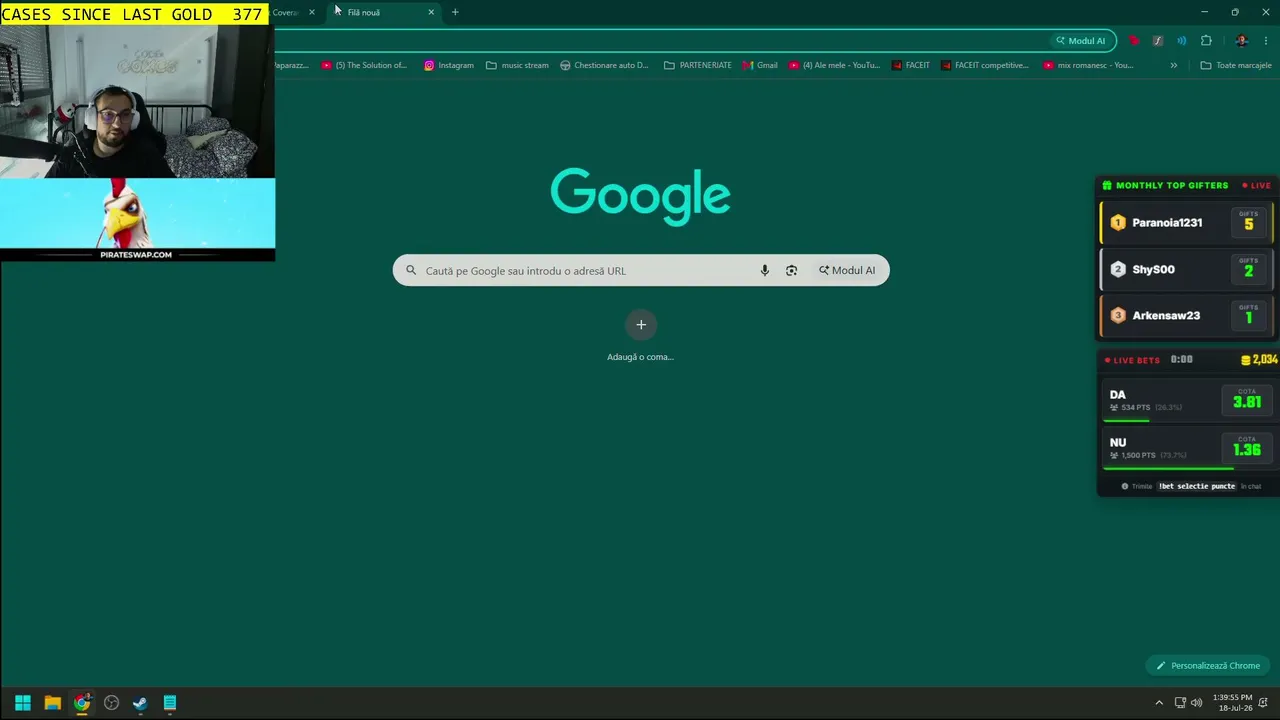Open the 'Ale mele - YouTu...' bookmark
This screenshot has height=720, width=1280.
point(834,65)
